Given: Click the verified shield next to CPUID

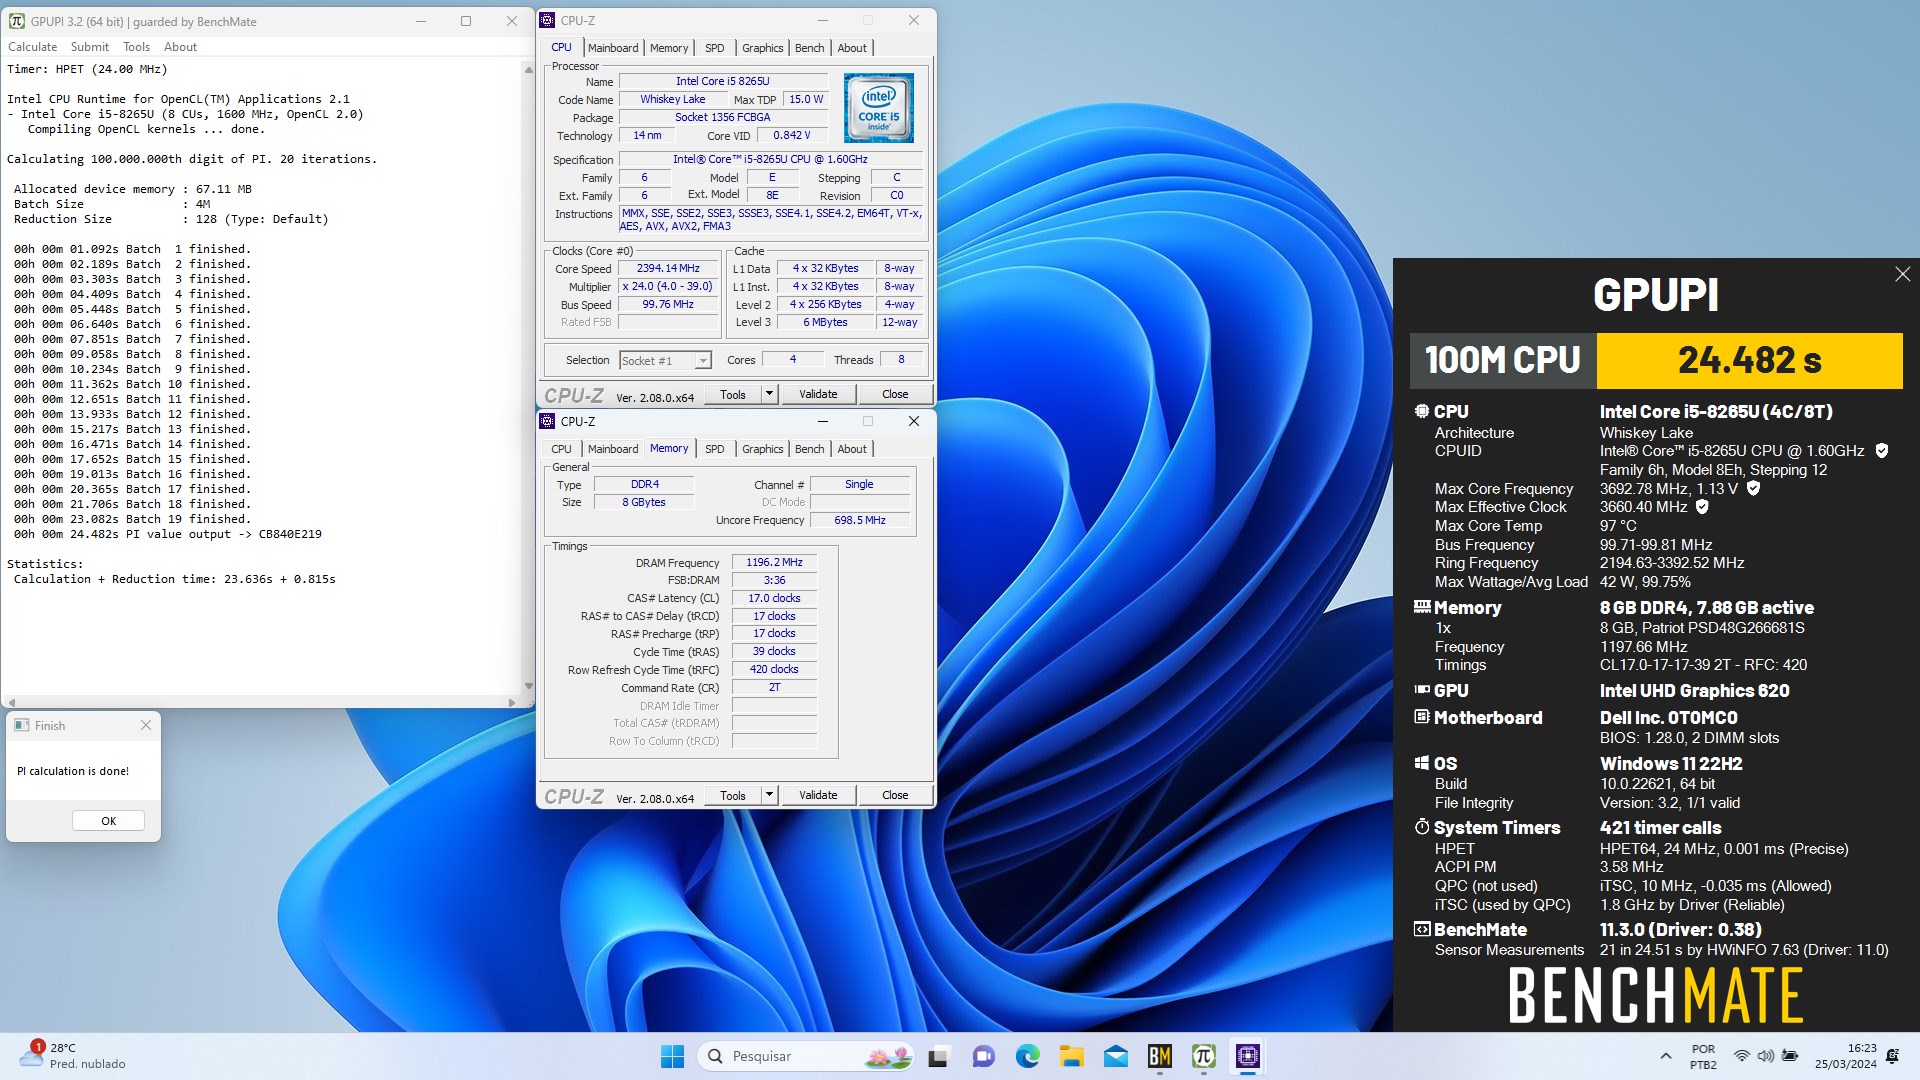Looking at the screenshot, I should coord(1881,451).
